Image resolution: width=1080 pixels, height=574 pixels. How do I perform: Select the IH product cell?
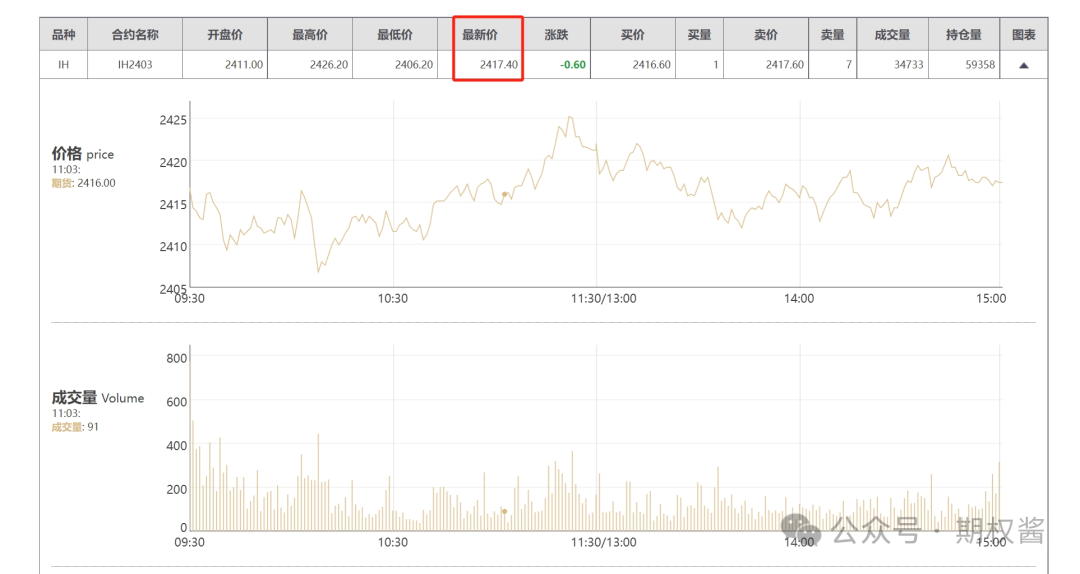click(x=63, y=65)
